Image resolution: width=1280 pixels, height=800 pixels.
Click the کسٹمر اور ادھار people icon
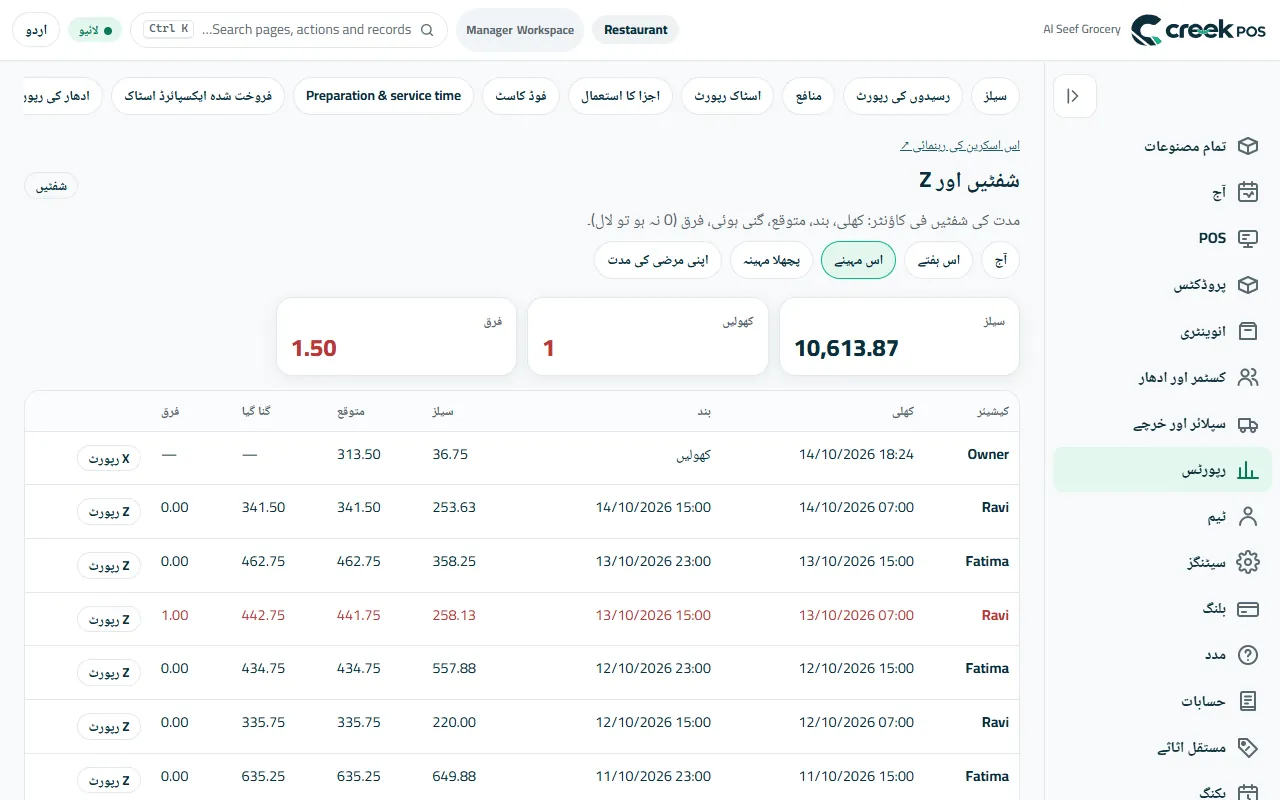pyautogui.click(x=1247, y=377)
